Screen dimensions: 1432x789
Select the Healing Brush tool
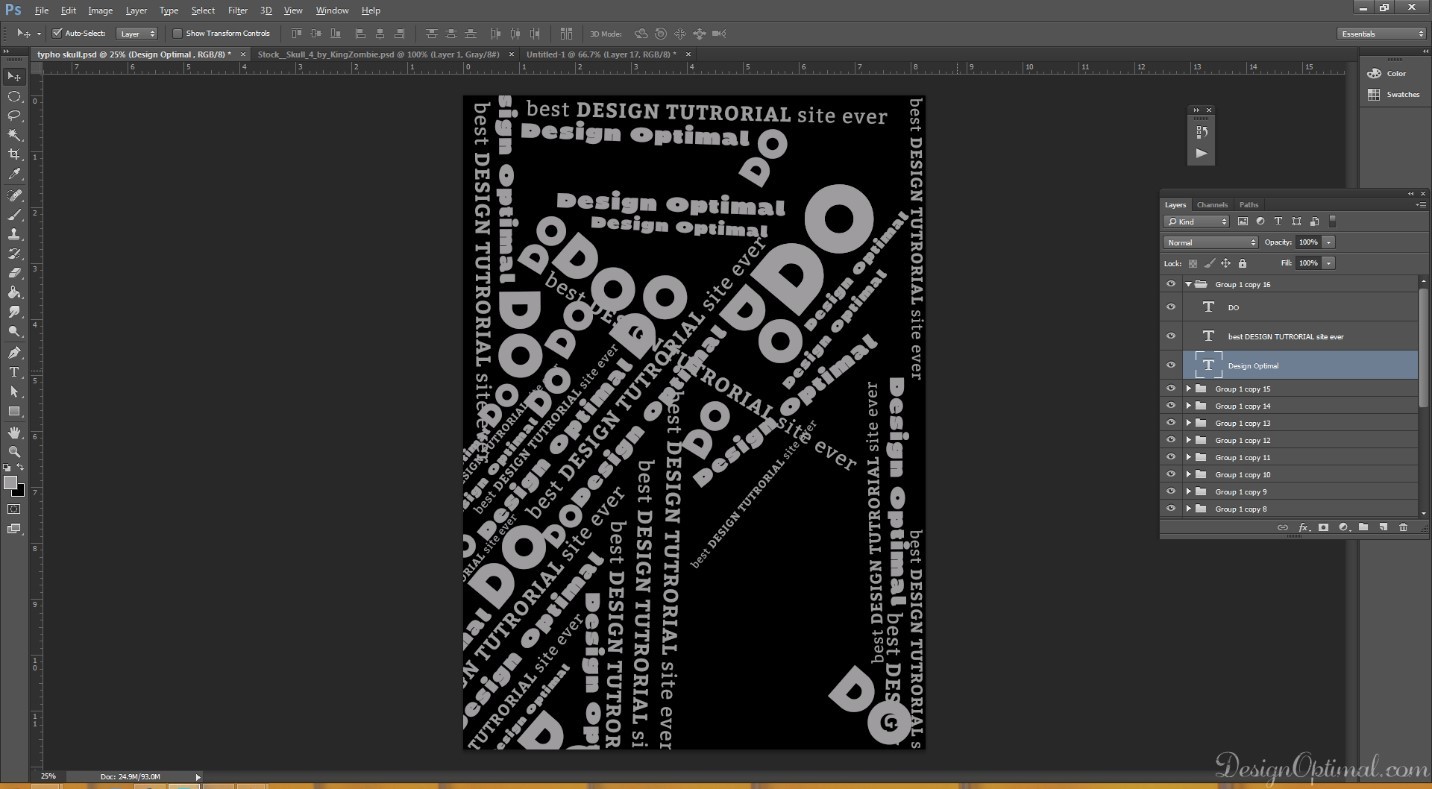[14, 195]
